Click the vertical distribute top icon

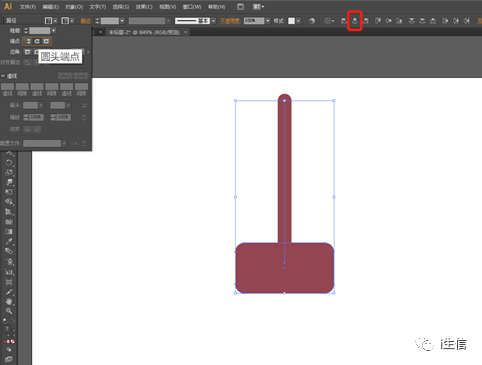click(412, 21)
